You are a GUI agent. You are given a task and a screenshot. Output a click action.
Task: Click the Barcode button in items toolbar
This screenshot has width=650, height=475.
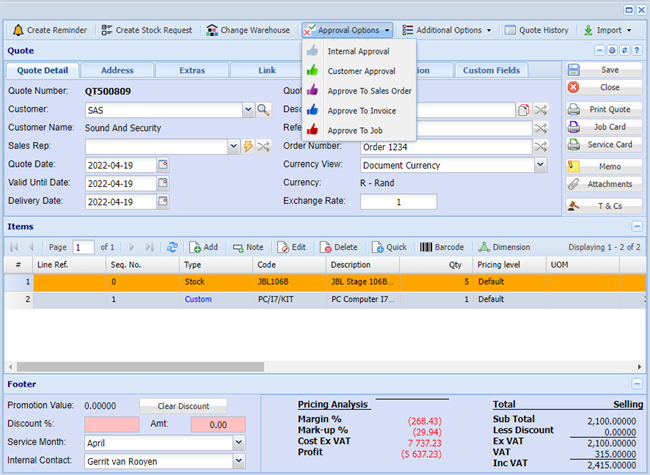[x=441, y=247]
